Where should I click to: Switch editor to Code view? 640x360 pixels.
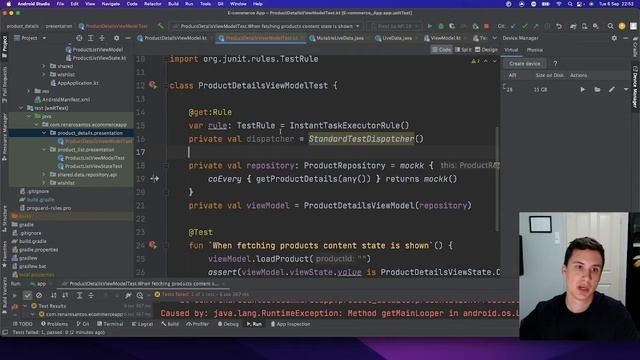tap(441, 50)
